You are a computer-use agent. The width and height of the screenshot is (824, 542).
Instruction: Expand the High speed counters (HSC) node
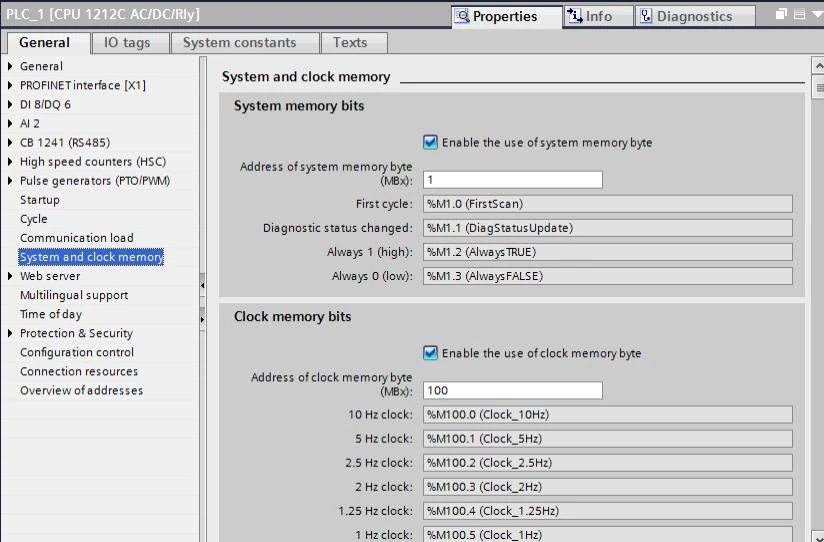point(11,162)
